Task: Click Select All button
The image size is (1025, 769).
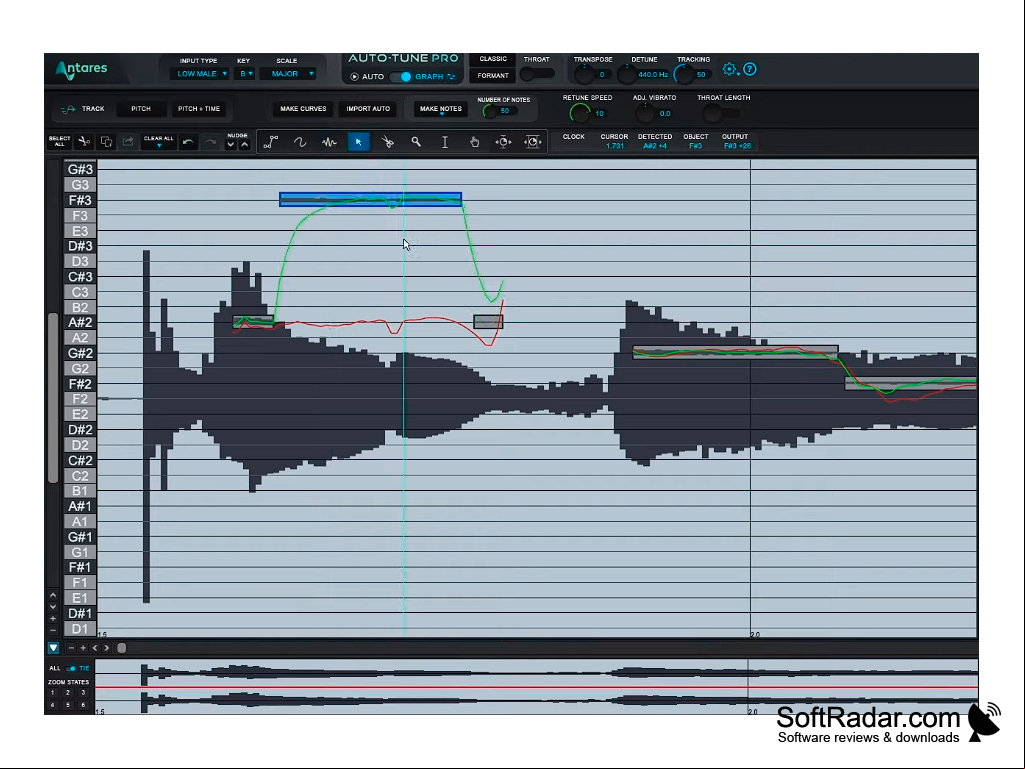Action: [59, 141]
